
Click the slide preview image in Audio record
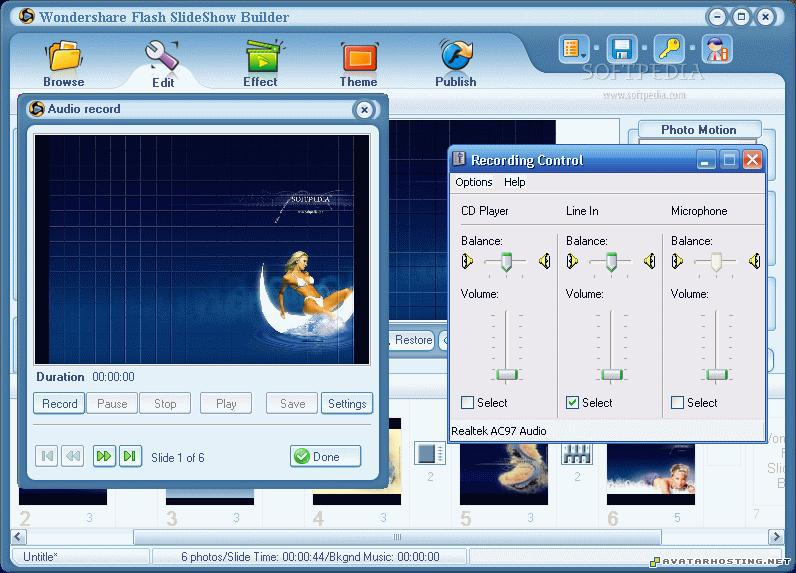(202, 249)
